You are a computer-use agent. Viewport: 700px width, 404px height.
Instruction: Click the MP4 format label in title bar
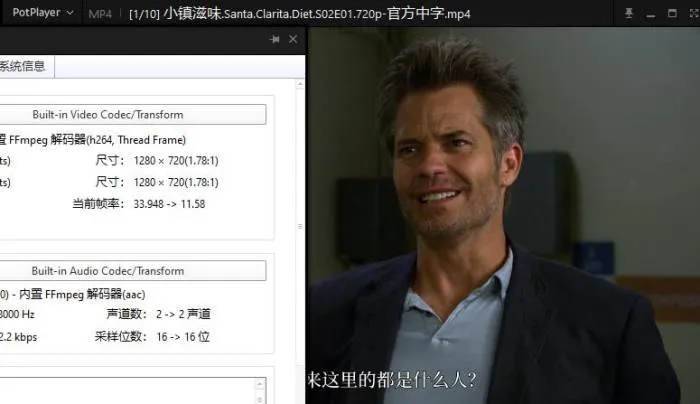(100, 14)
